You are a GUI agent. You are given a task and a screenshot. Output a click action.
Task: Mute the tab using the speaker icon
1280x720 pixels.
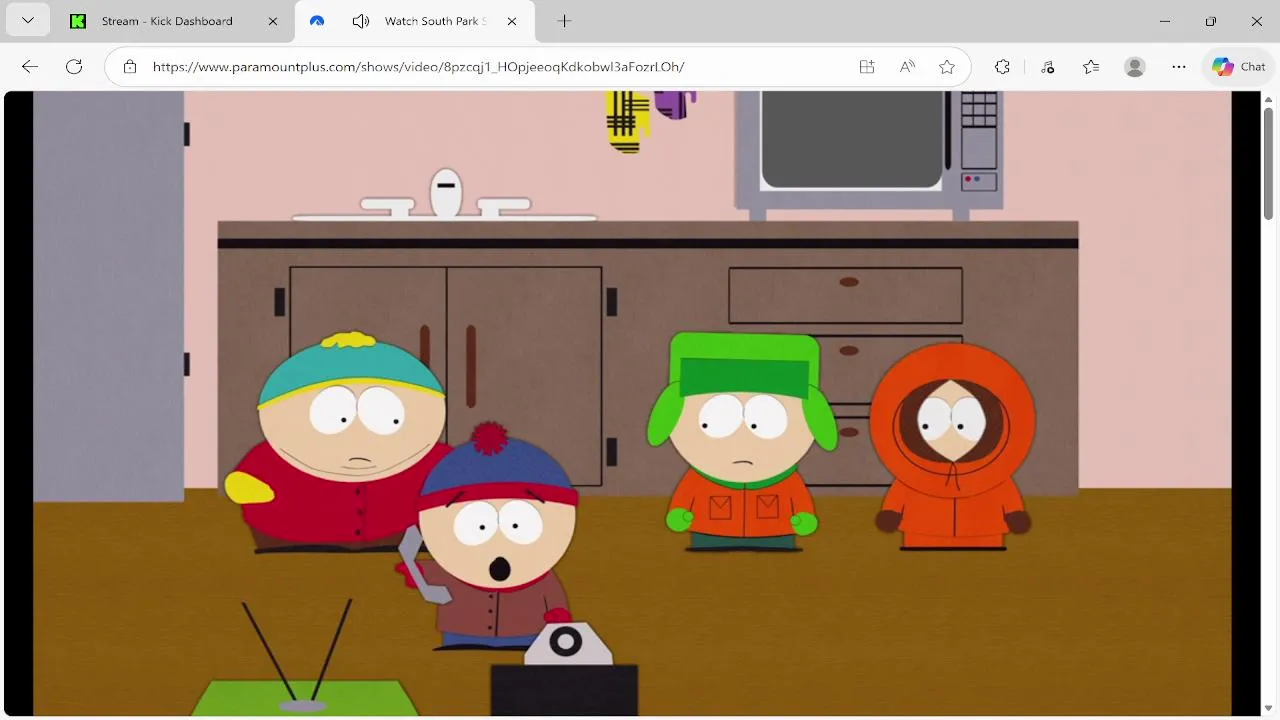(x=361, y=21)
